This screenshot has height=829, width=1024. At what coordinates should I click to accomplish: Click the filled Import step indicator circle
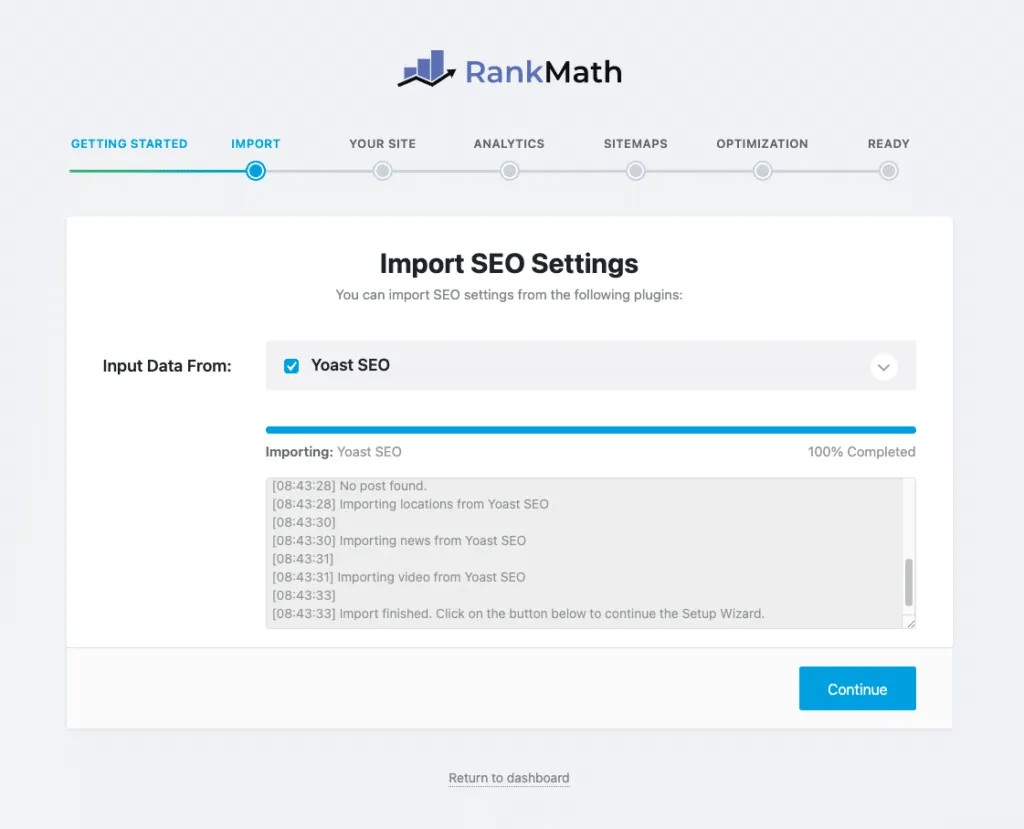(255, 171)
